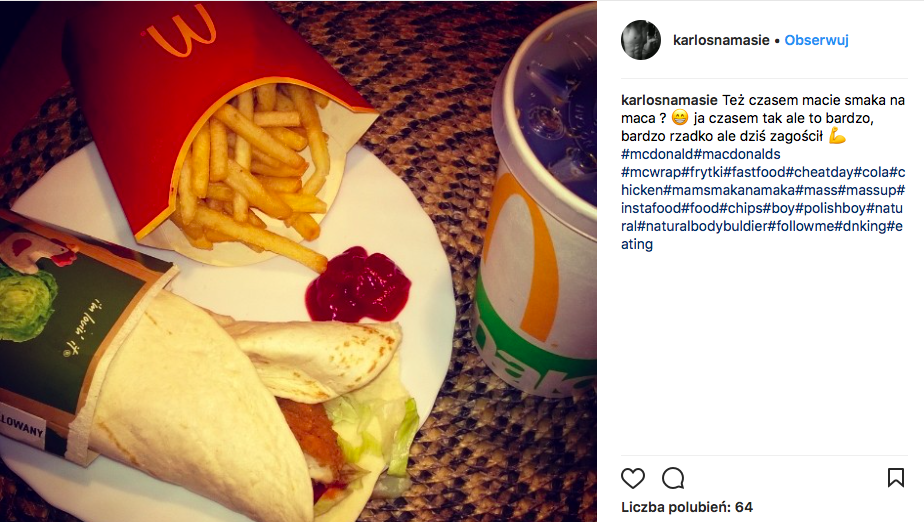The width and height of the screenshot is (924, 522).
Task: Save the post with the bookmark icon
Action: (896, 478)
